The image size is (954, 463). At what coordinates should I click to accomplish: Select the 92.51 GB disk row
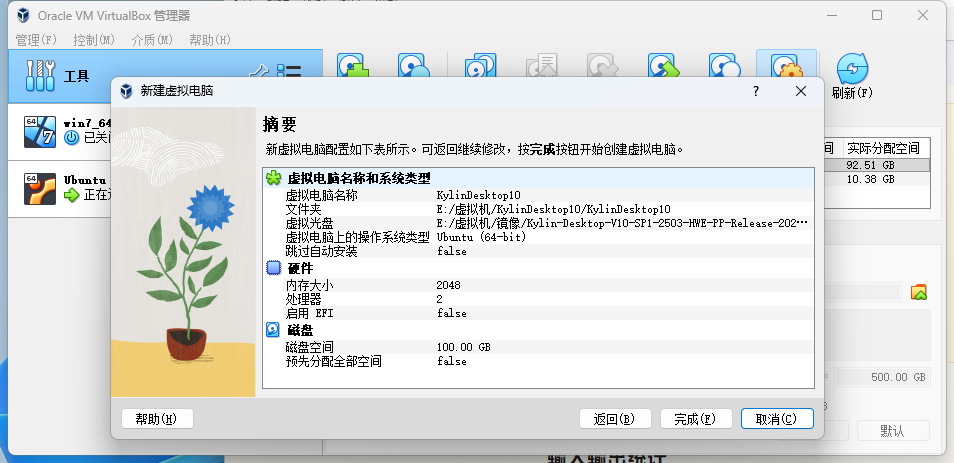tap(876, 165)
